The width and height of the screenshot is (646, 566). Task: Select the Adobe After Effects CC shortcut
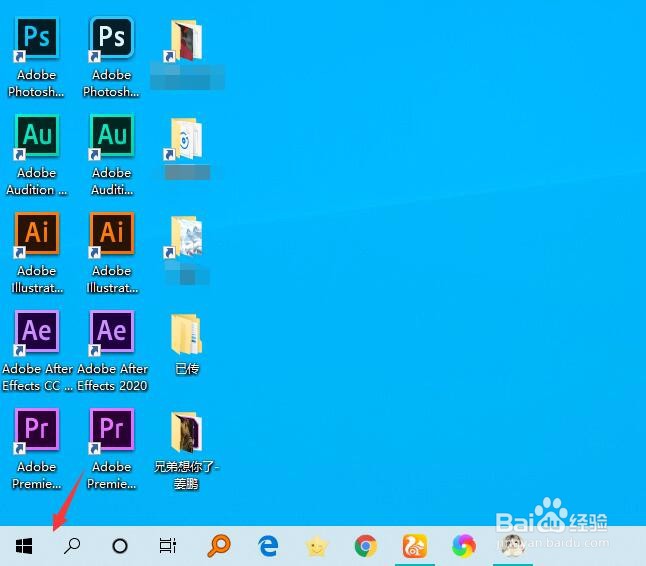37,351
